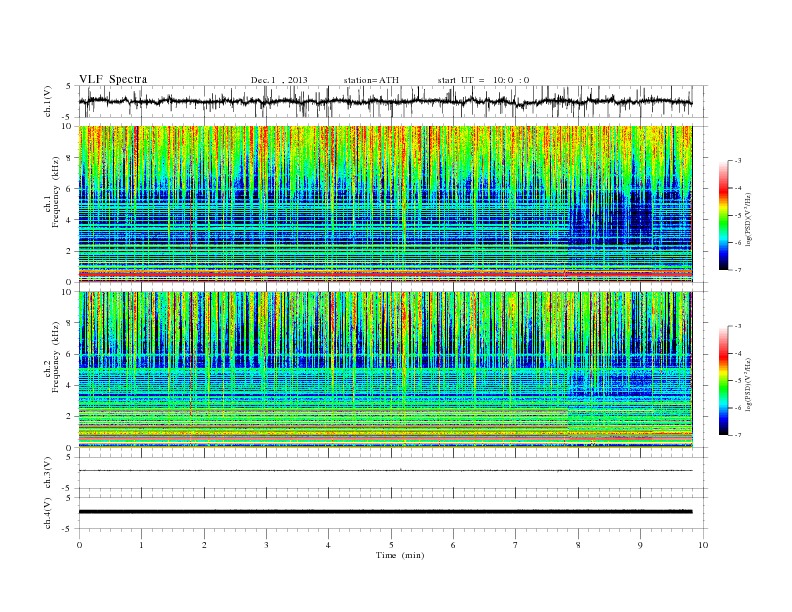
Task: Click the "-7" tick on ch.2 color bar
Action: point(738,435)
